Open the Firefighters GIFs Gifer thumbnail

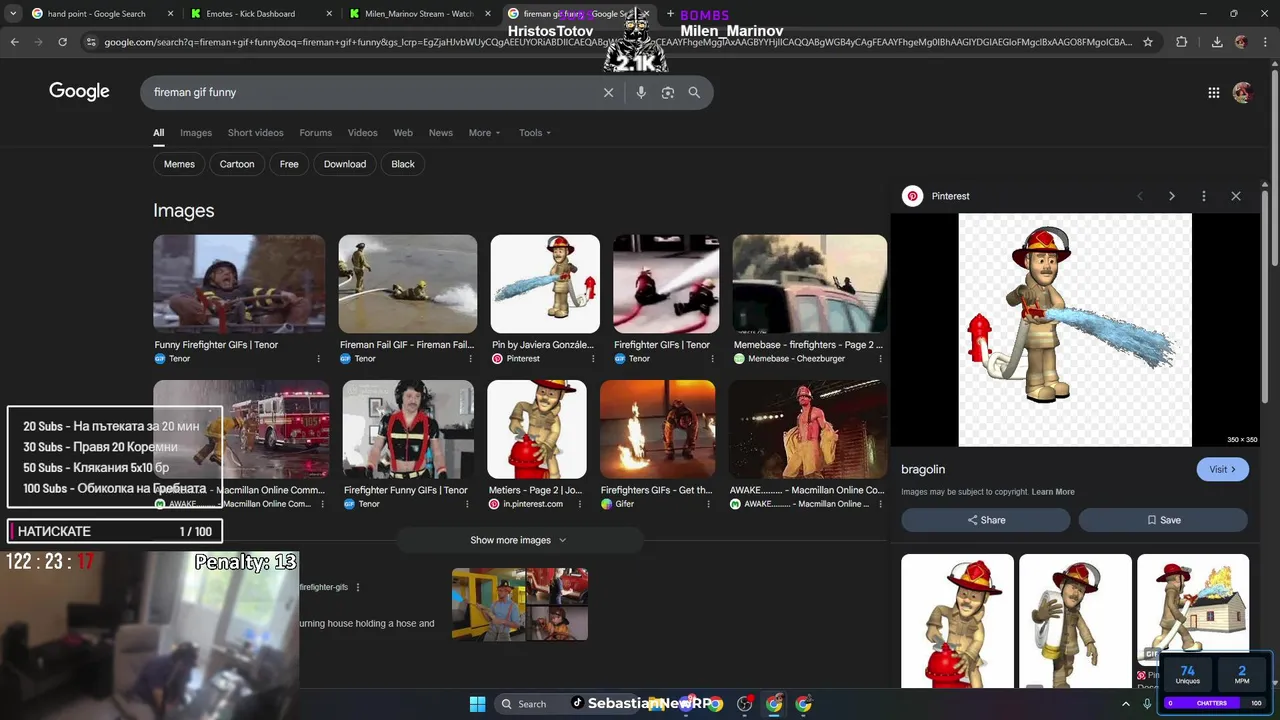pos(657,429)
